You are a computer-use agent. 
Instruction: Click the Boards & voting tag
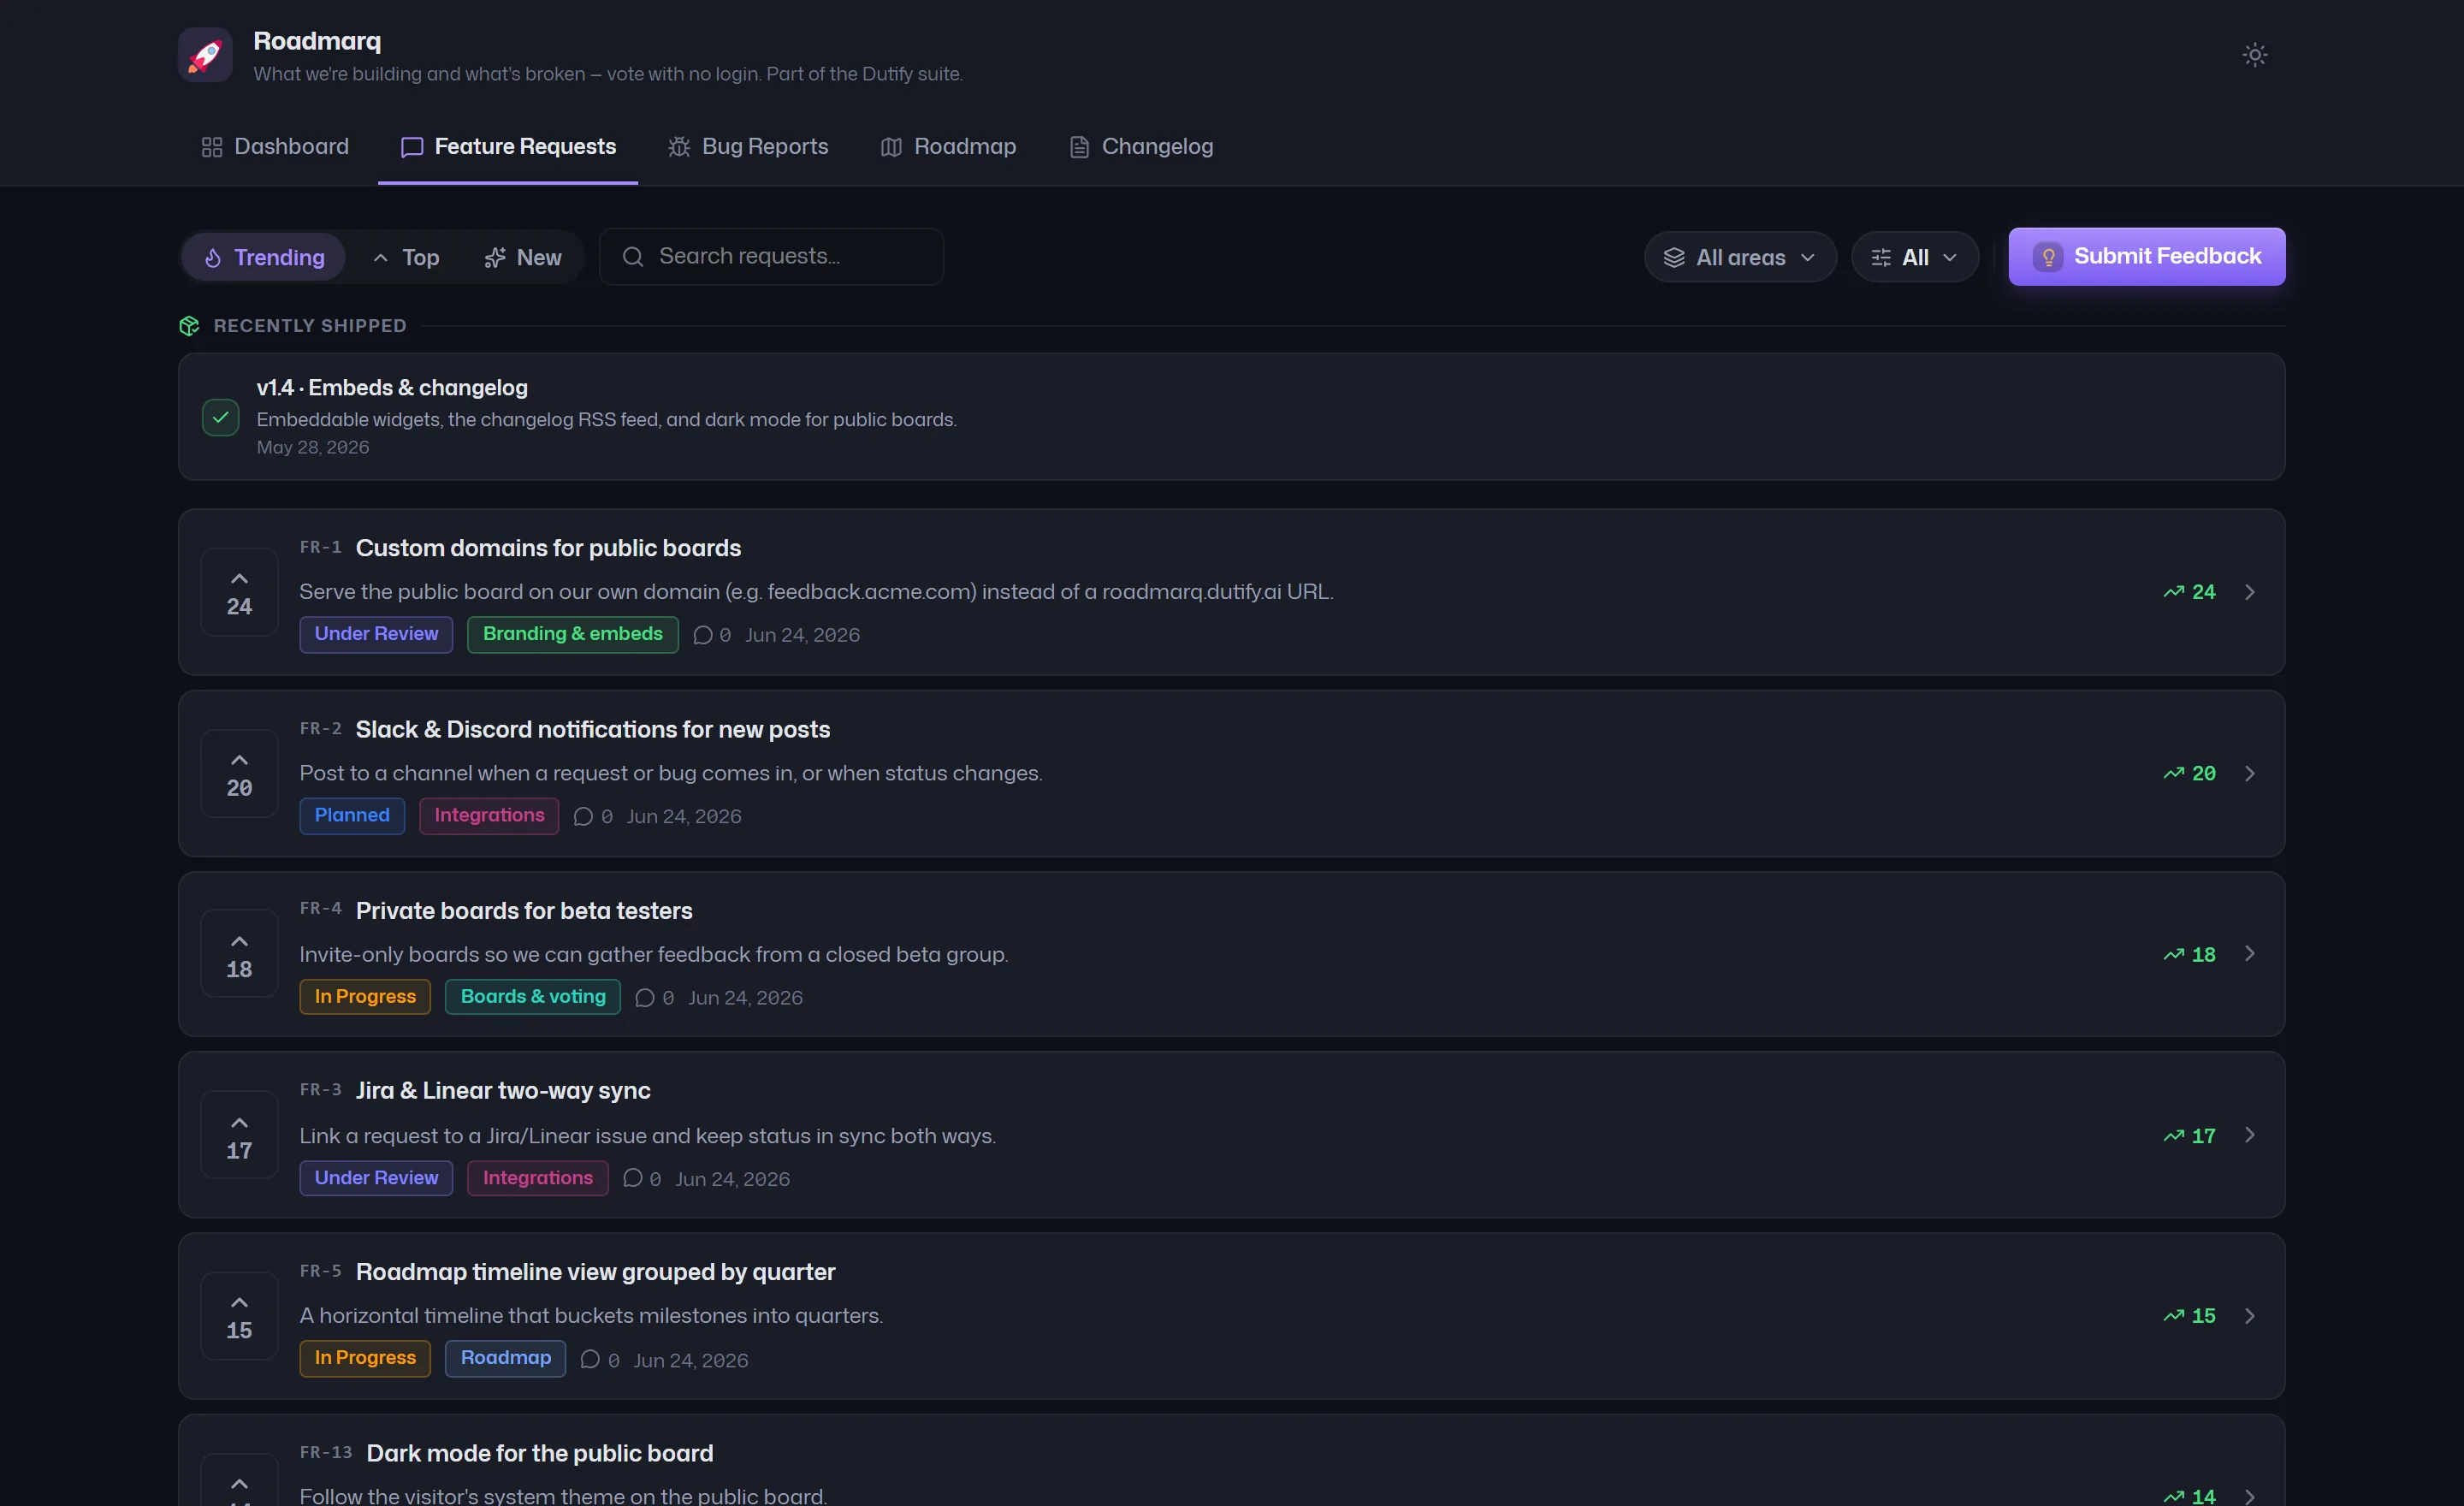point(533,998)
